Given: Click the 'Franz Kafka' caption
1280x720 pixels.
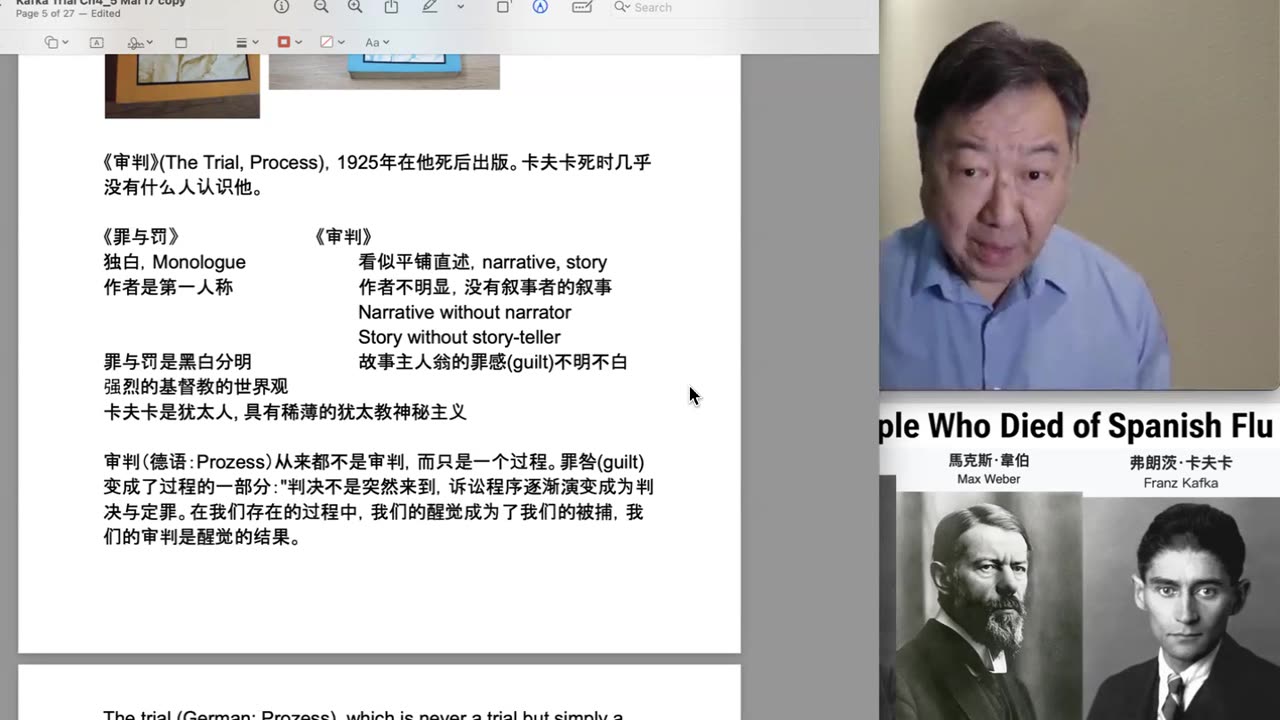Looking at the screenshot, I should point(1181,483).
